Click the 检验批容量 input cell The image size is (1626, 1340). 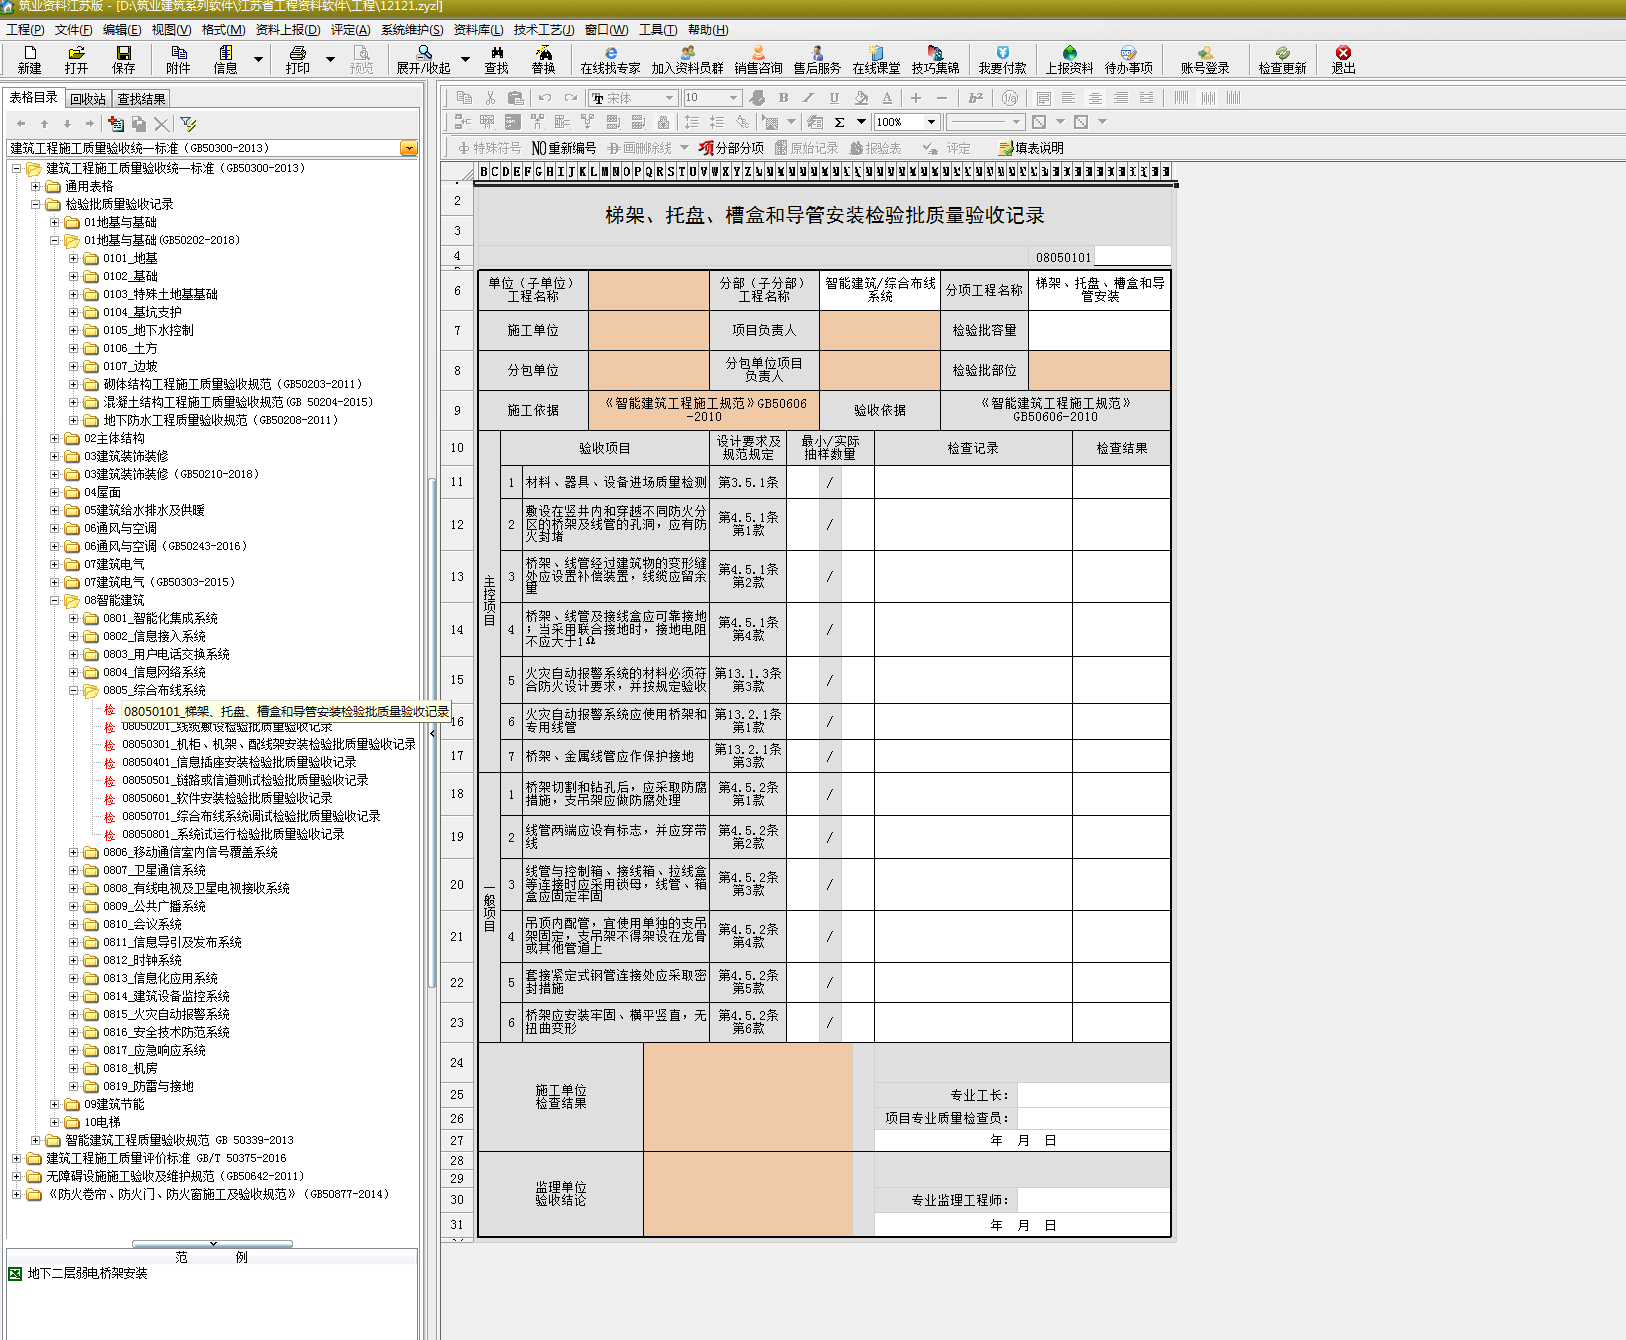click(x=1099, y=330)
